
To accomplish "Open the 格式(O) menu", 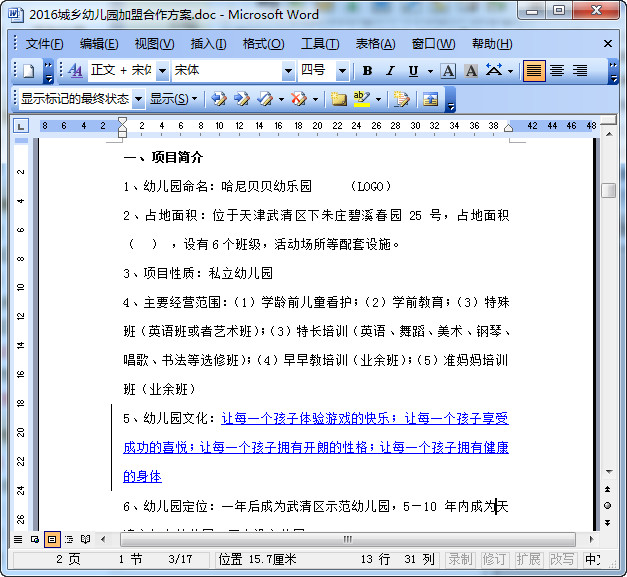I will pyautogui.click(x=264, y=44).
